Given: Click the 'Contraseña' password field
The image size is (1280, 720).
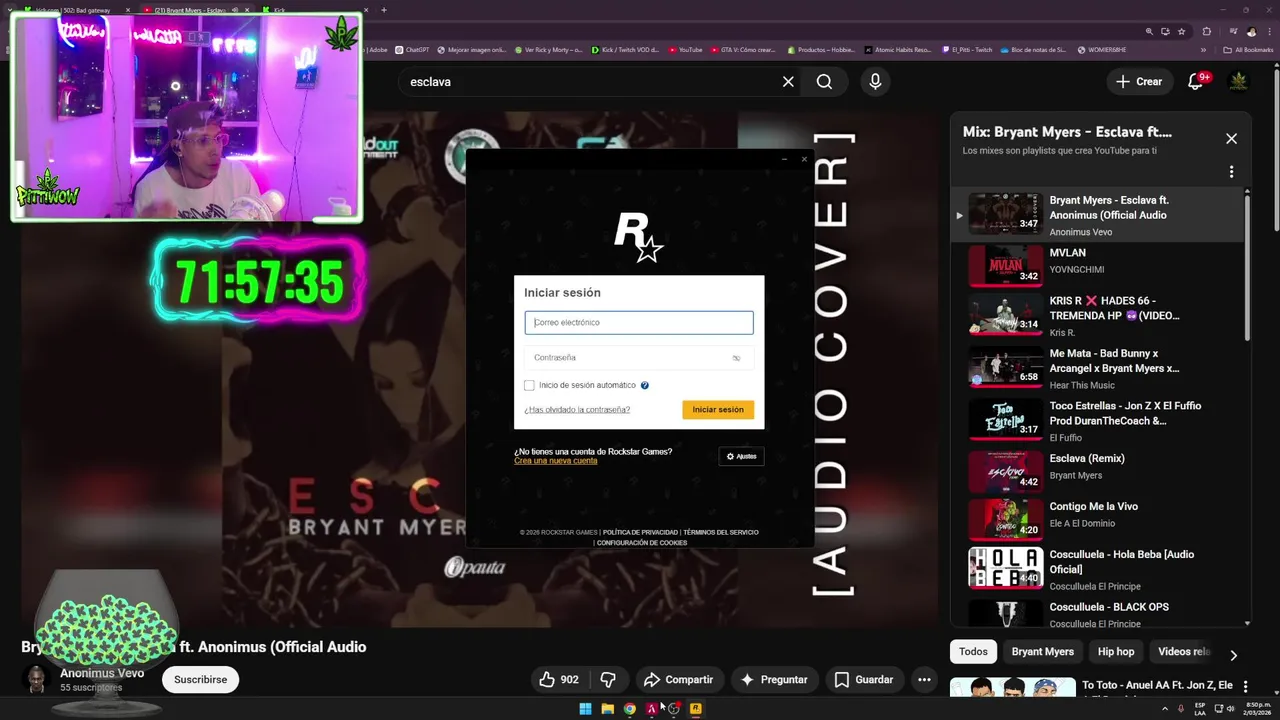Looking at the screenshot, I should click(639, 357).
